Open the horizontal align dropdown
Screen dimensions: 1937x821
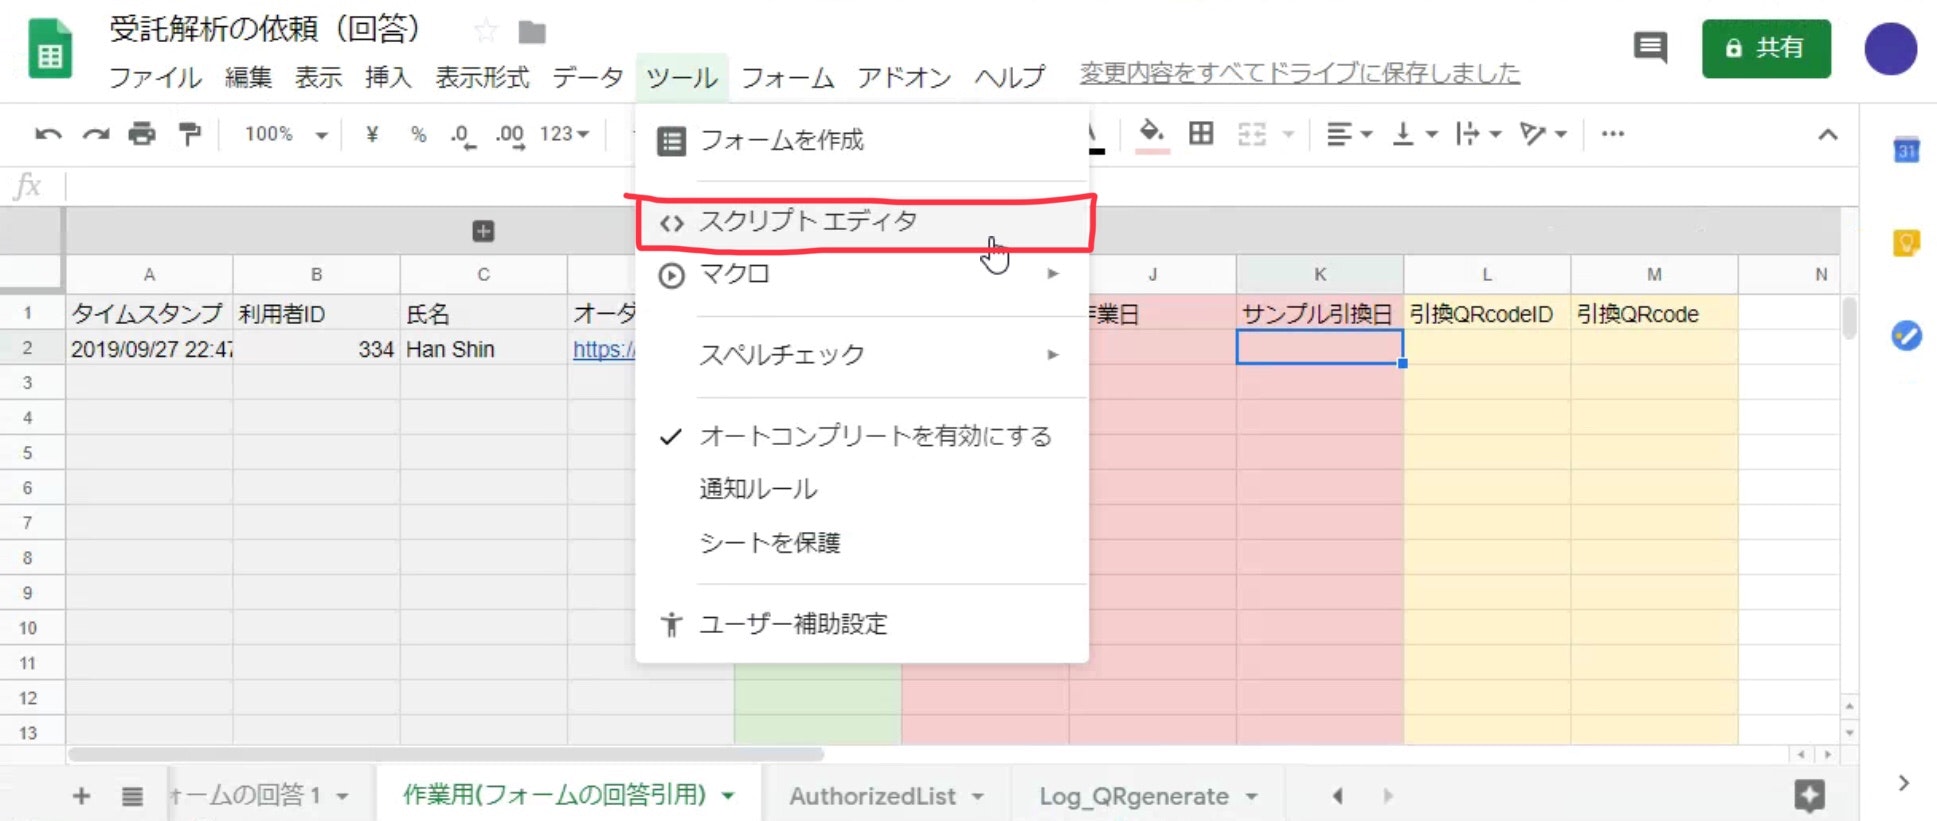[x=1348, y=134]
